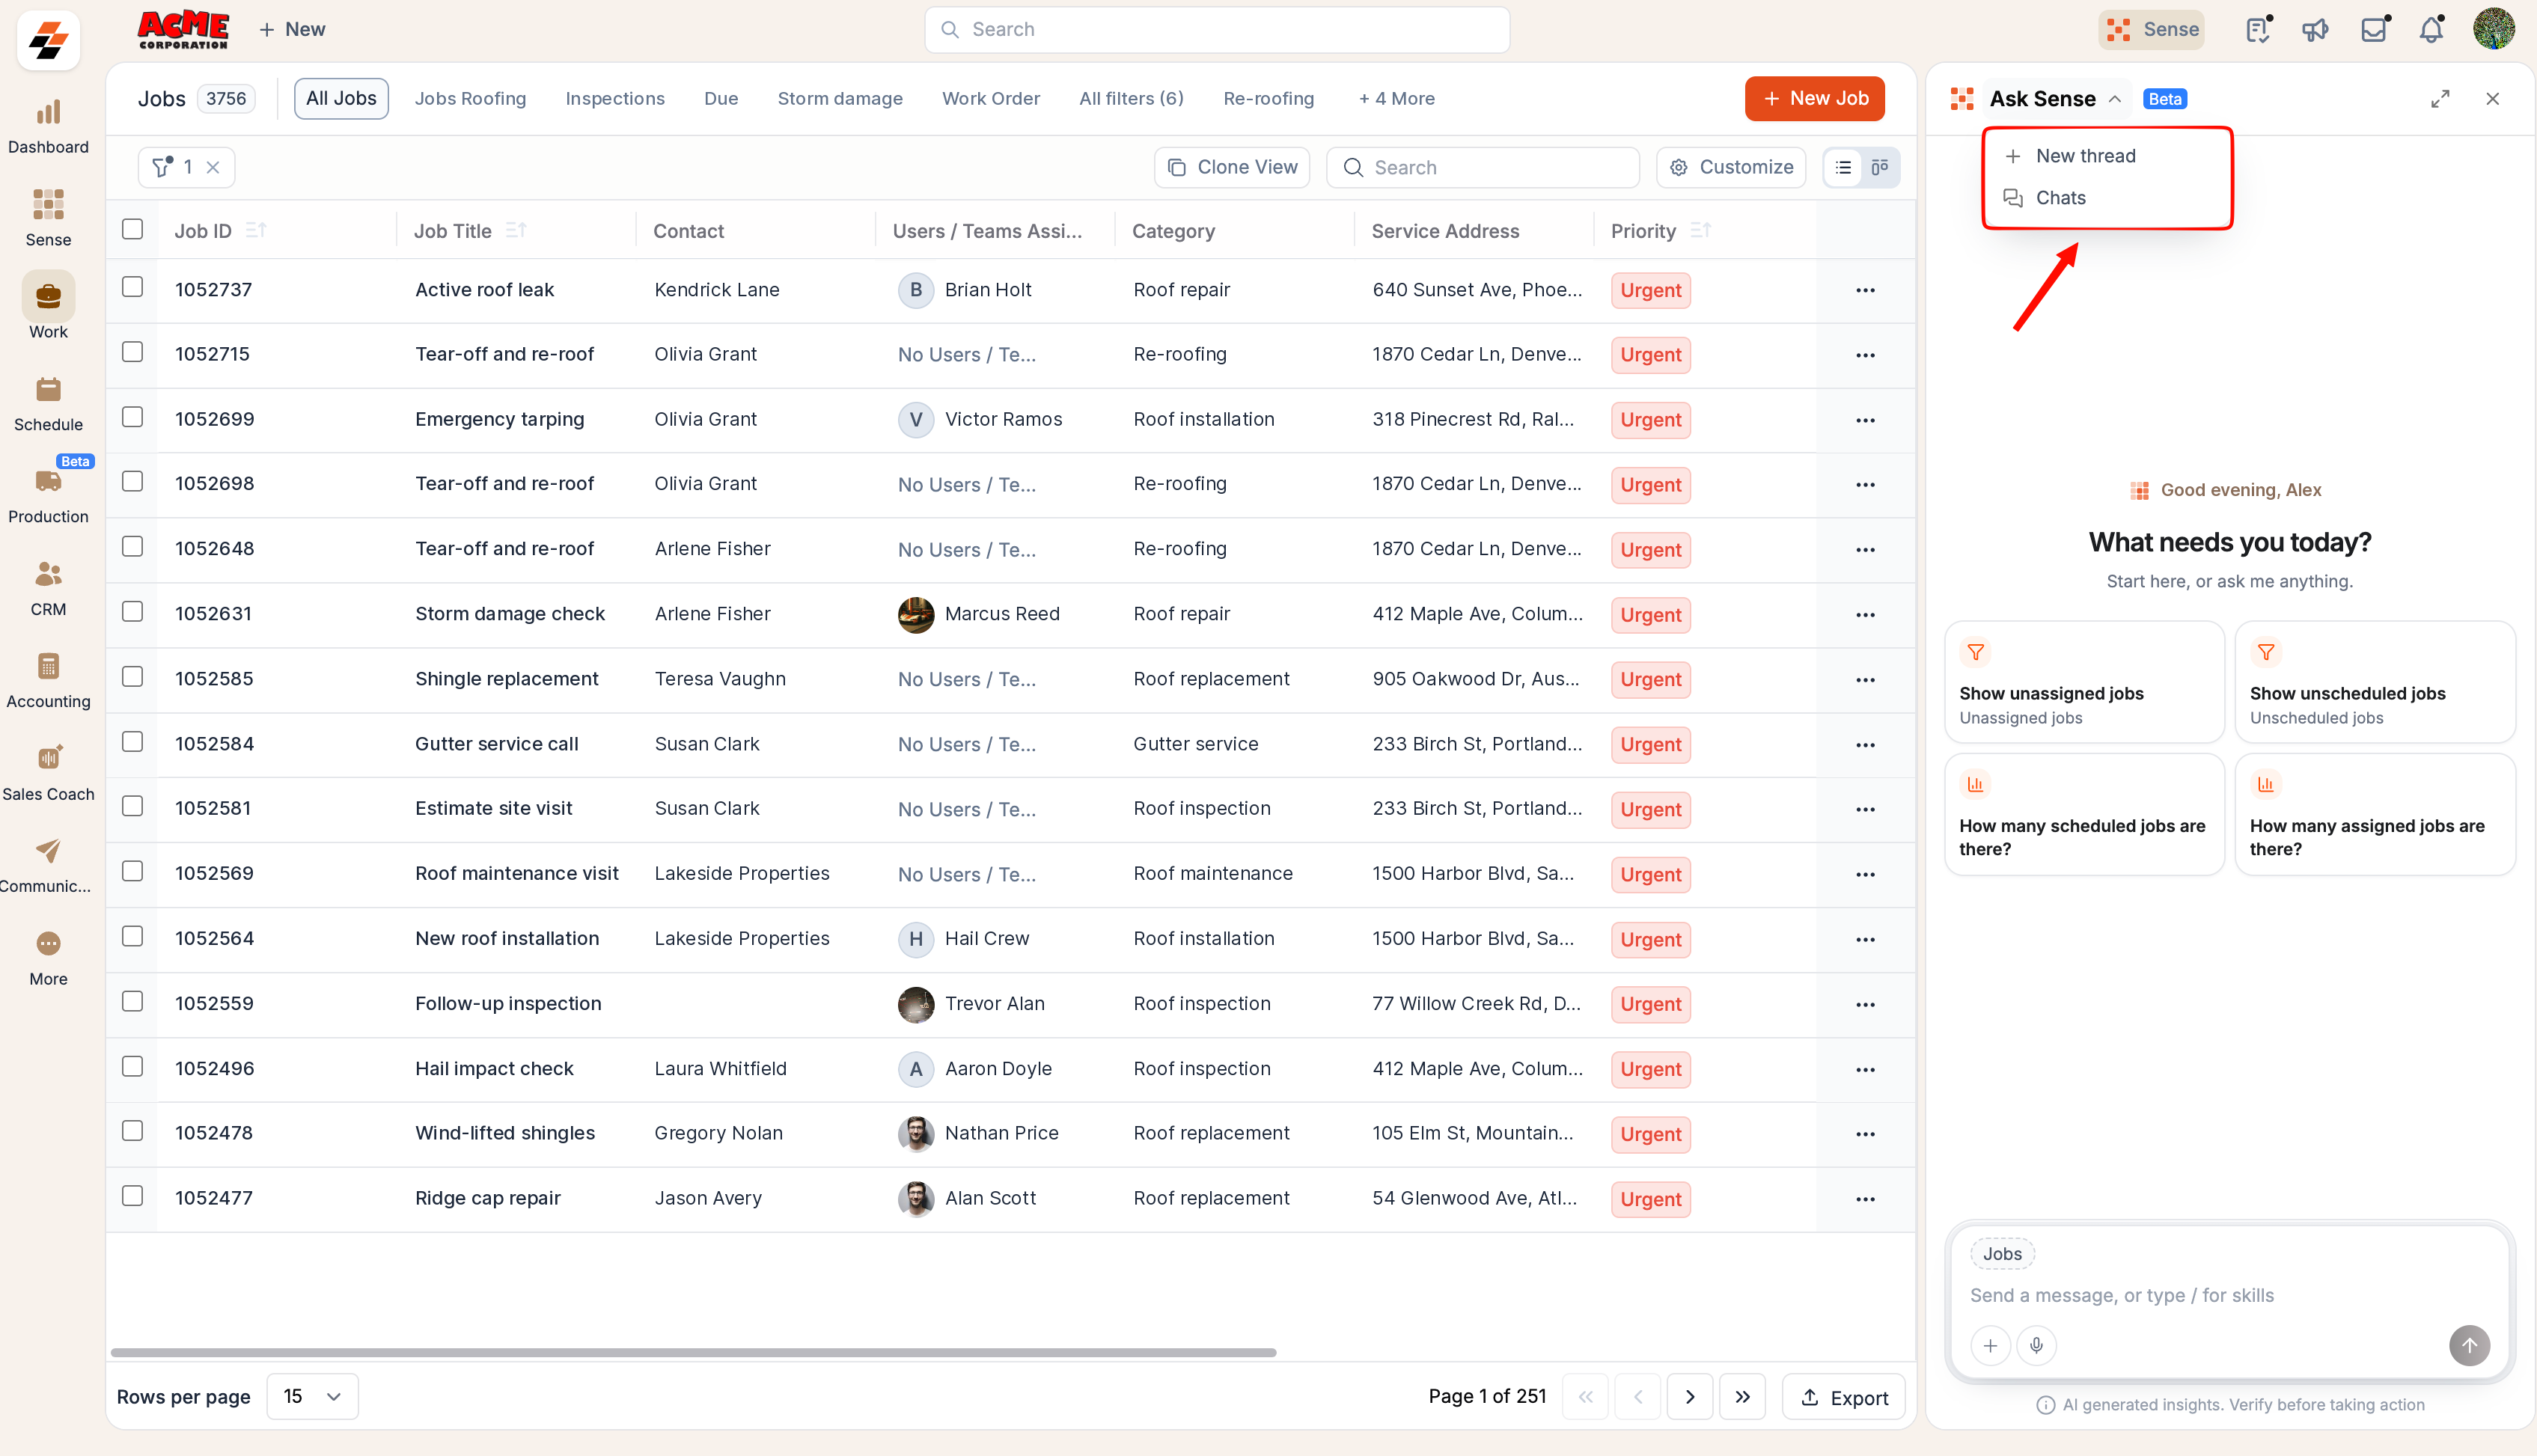Switch to board view icon
The height and width of the screenshot is (1456, 2537).
1879,167
